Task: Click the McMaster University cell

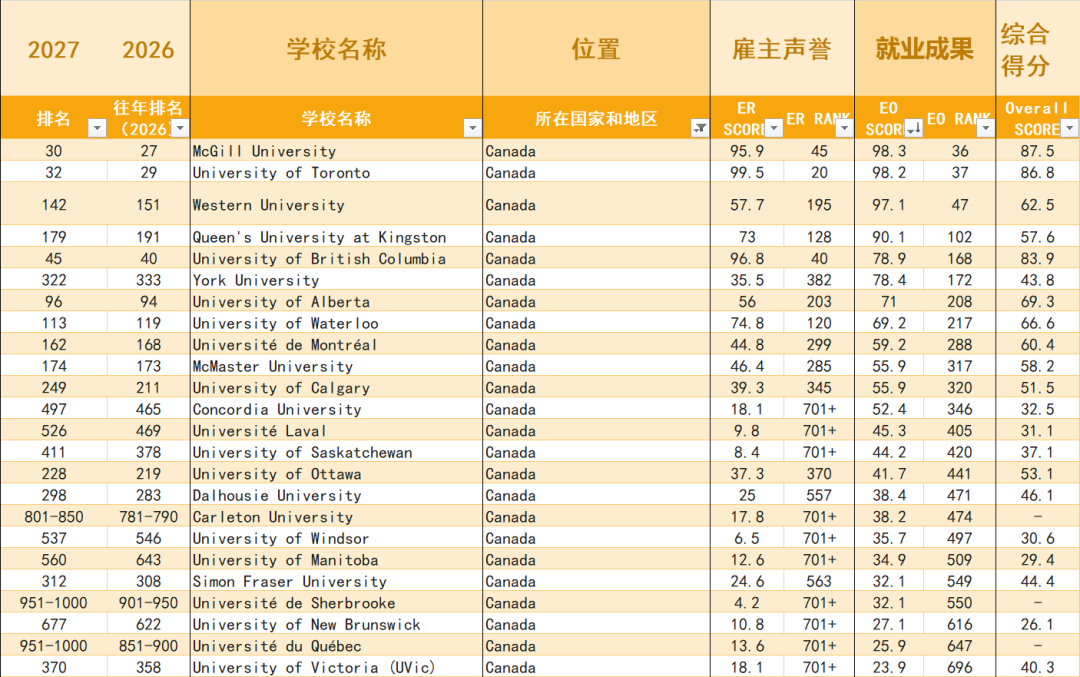Action: [x=336, y=366]
